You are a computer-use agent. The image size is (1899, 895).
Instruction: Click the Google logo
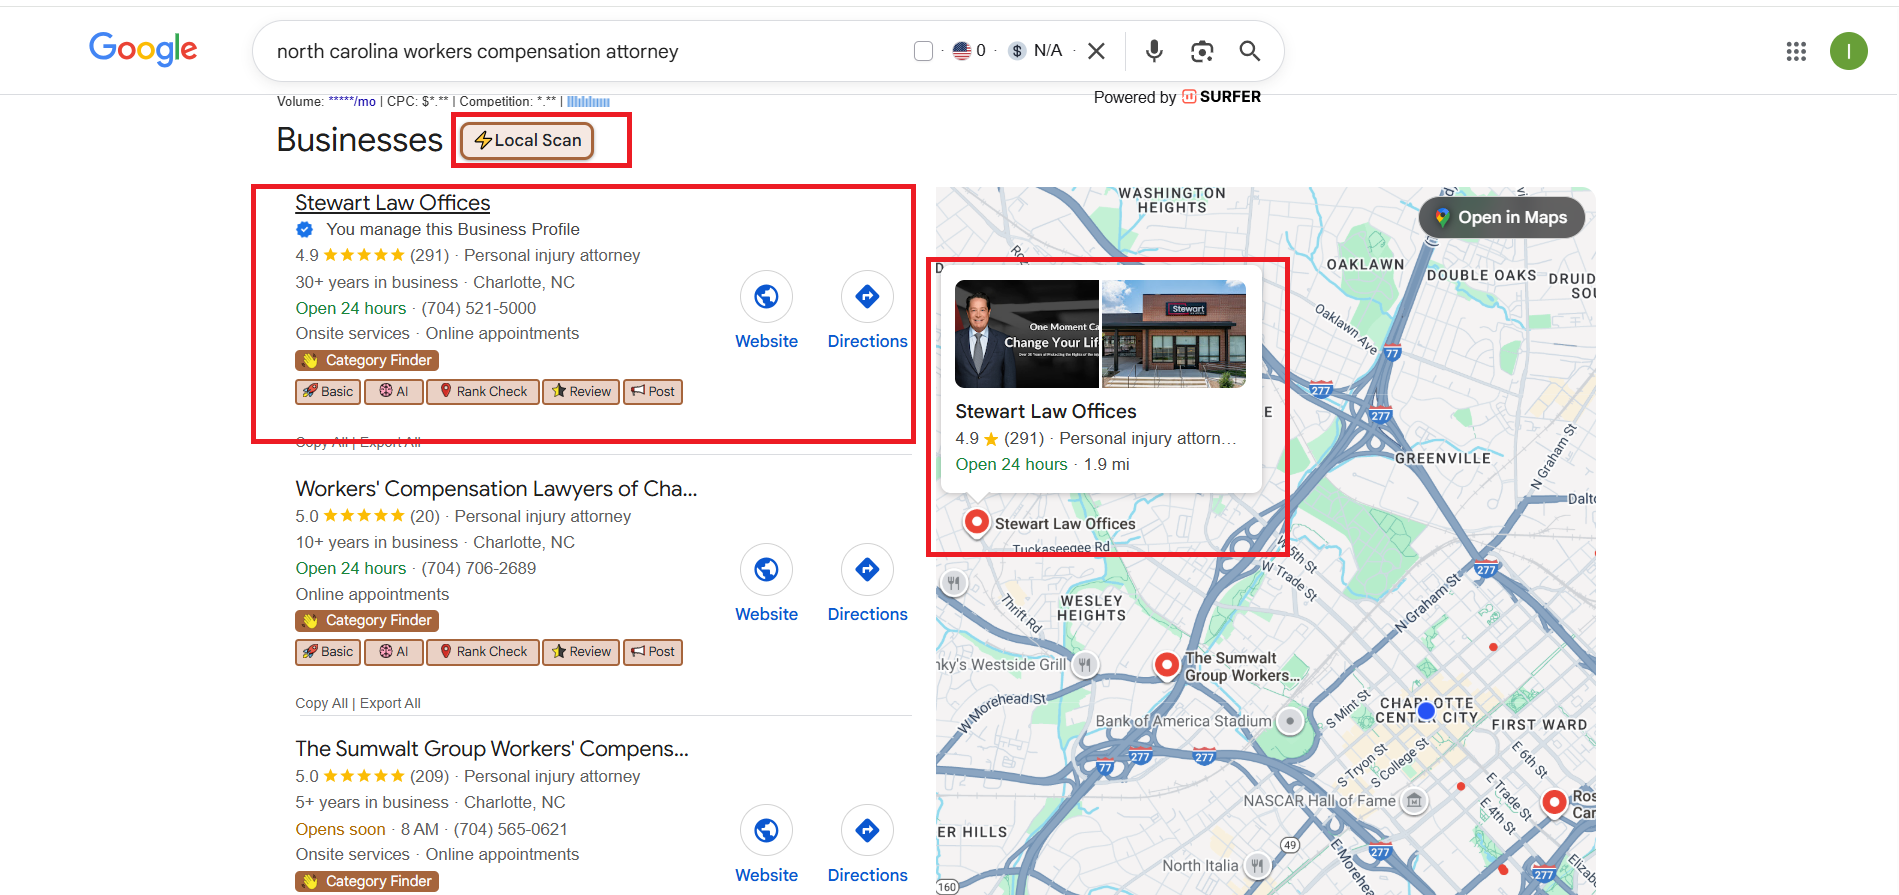point(143,49)
